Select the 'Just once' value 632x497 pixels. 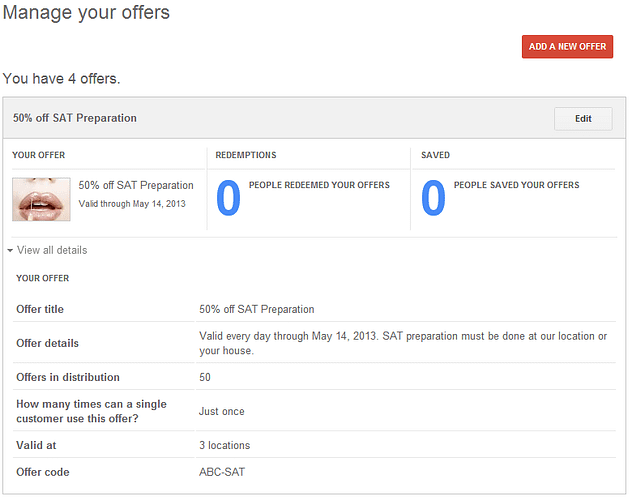coord(222,412)
